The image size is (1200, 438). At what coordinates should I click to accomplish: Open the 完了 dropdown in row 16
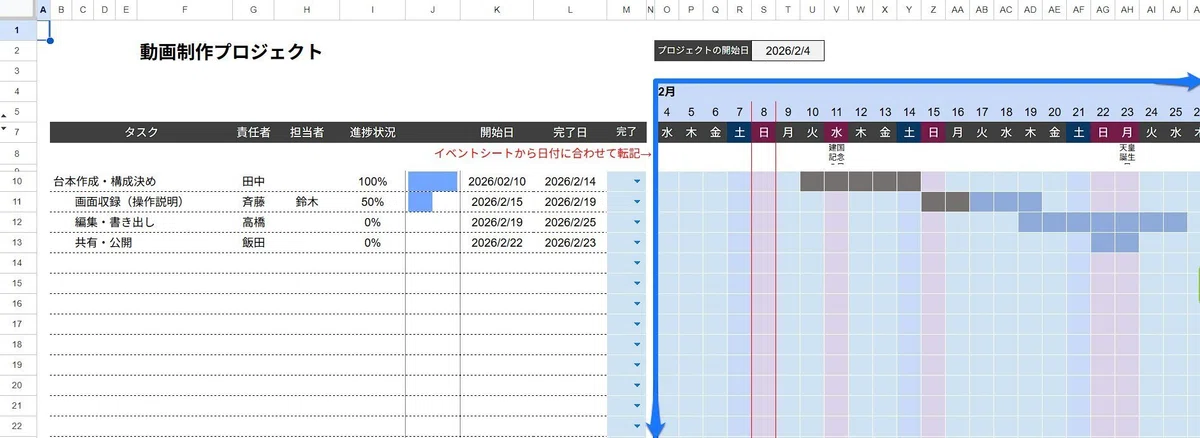637,304
